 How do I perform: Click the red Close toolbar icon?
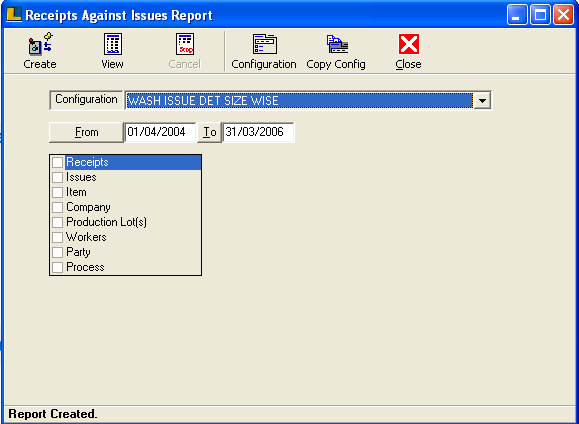pyautogui.click(x=409, y=44)
